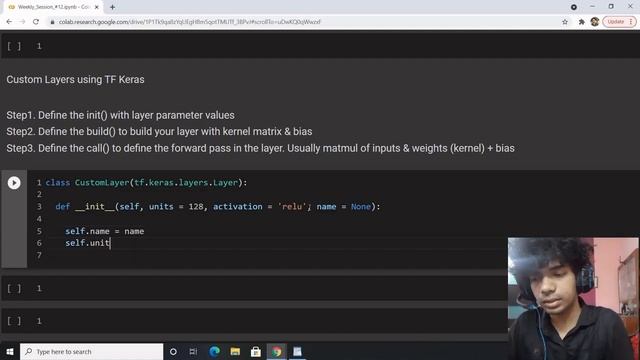Open File Explorer from the taskbar
The width and height of the screenshot is (640, 360).
[x=235, y=351]
